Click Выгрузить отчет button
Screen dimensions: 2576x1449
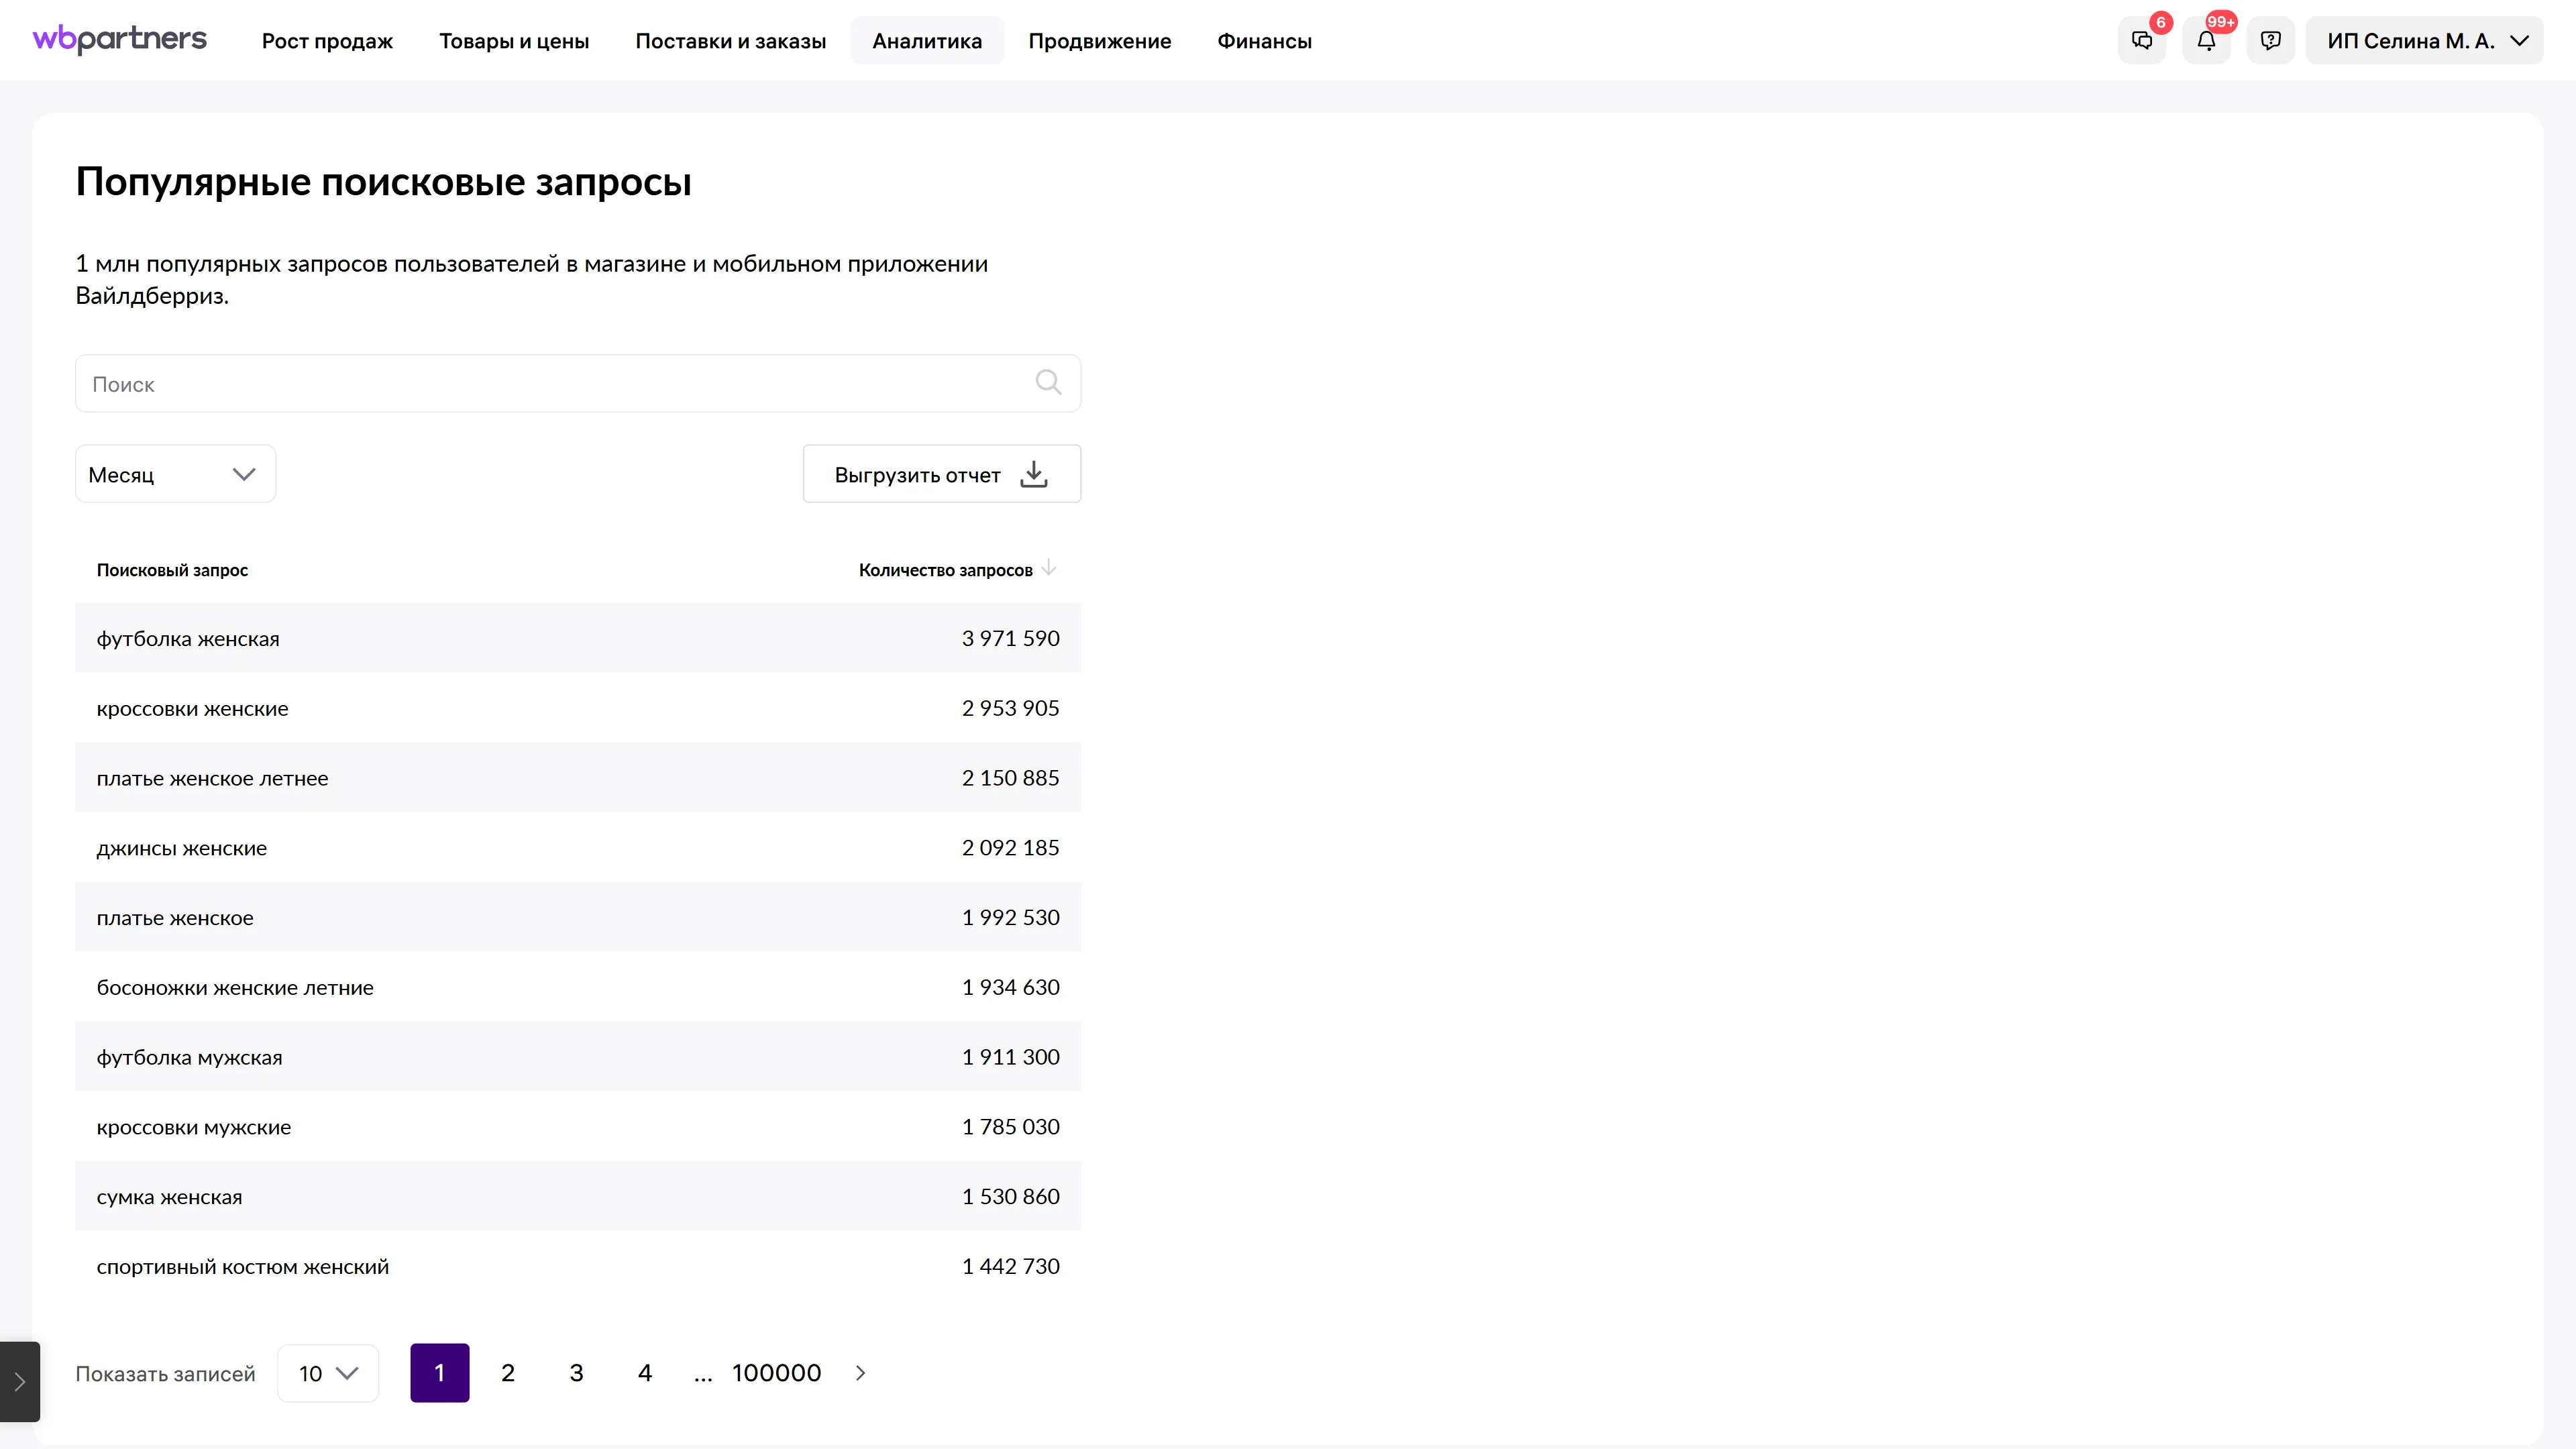click(x=941, y=474)
